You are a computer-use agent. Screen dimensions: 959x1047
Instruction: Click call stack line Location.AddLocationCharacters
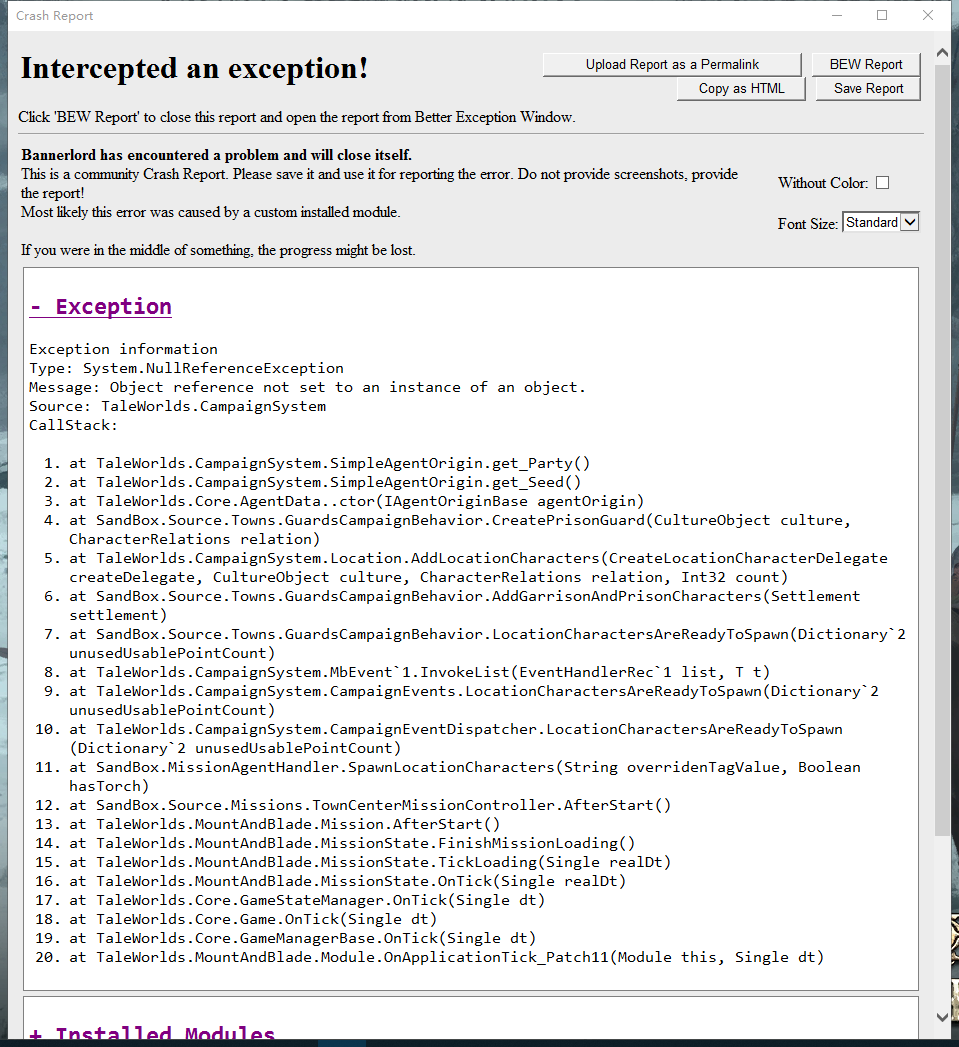(x=478, y=568)
